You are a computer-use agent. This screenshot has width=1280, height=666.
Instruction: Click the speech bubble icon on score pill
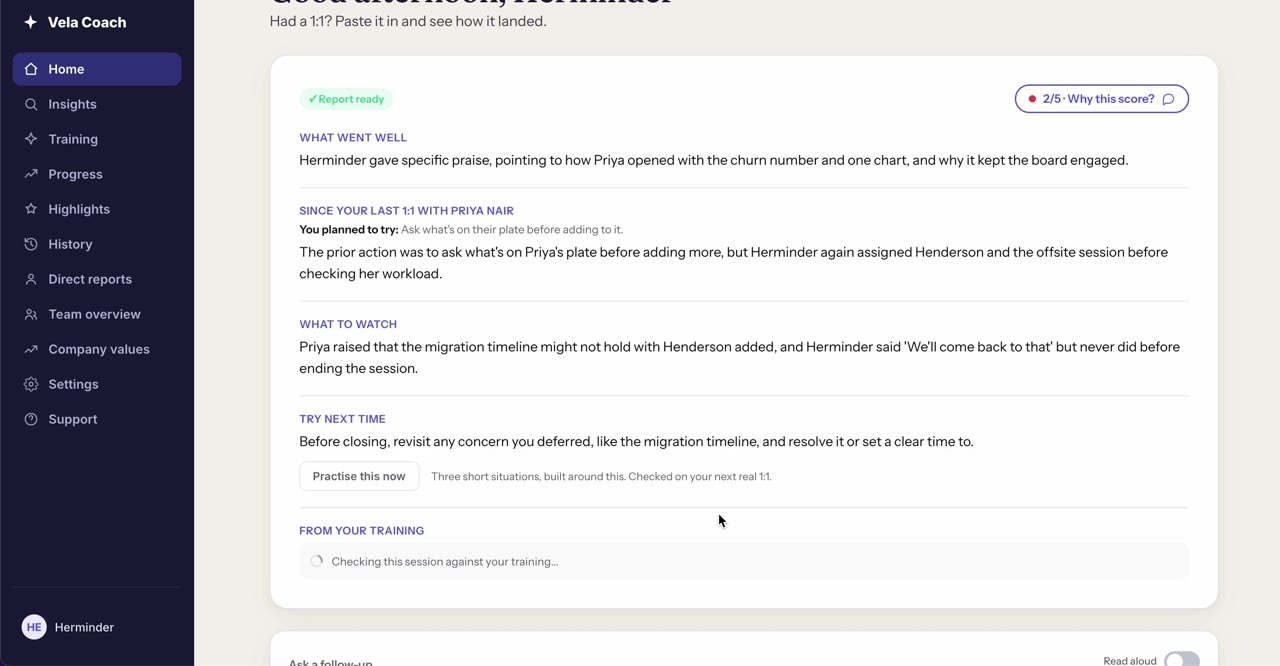pyautogui.click(x=1168, y=99)
